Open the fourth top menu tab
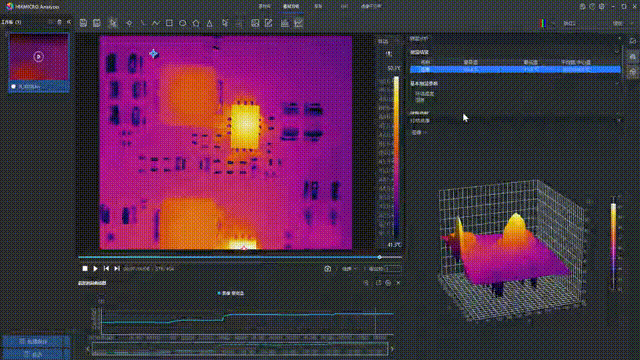 (344, 7)
